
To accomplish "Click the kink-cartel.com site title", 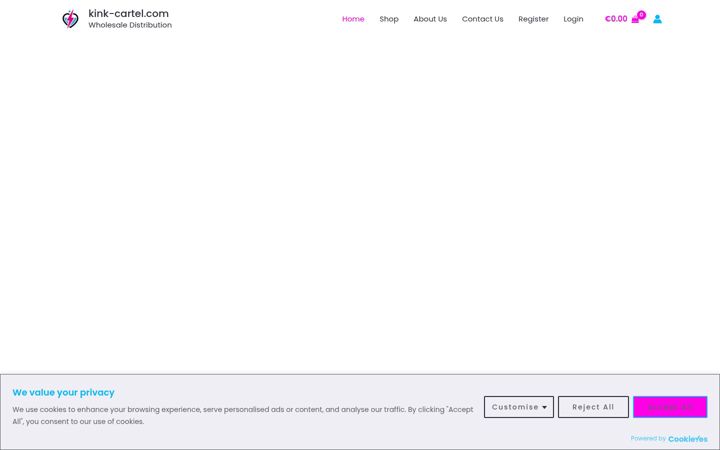I will tap(129, 13).
